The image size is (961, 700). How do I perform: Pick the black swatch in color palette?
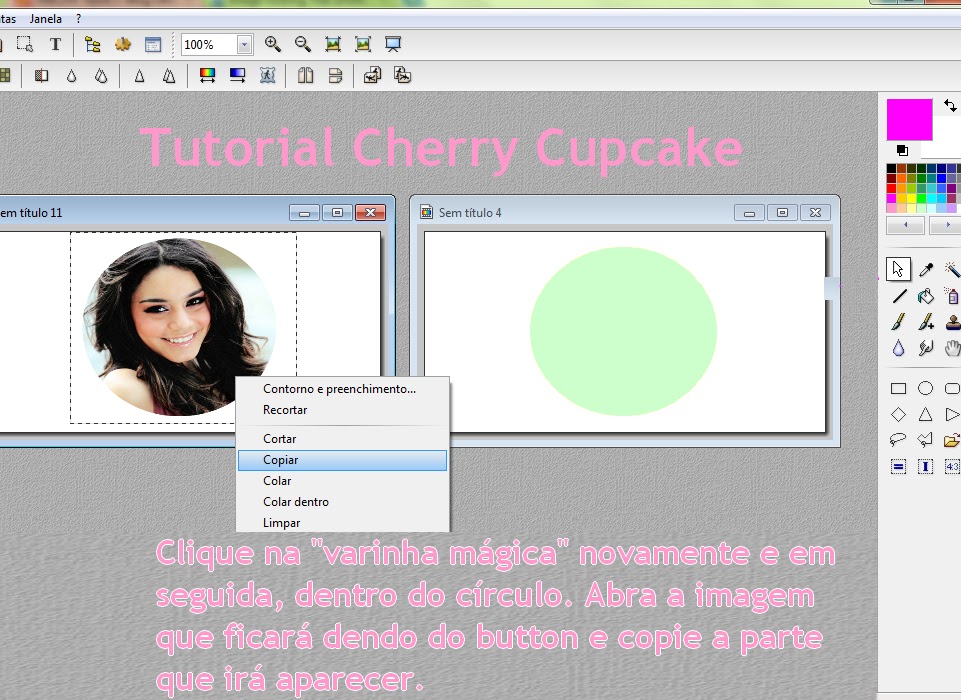(891, 168)
